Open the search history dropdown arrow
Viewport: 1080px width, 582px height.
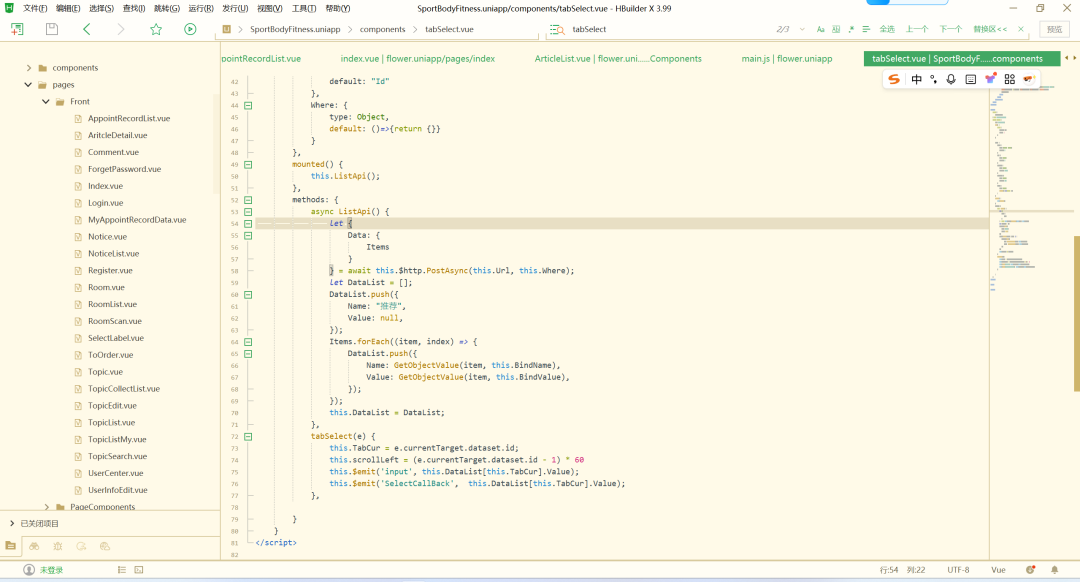tap(802, 29)
